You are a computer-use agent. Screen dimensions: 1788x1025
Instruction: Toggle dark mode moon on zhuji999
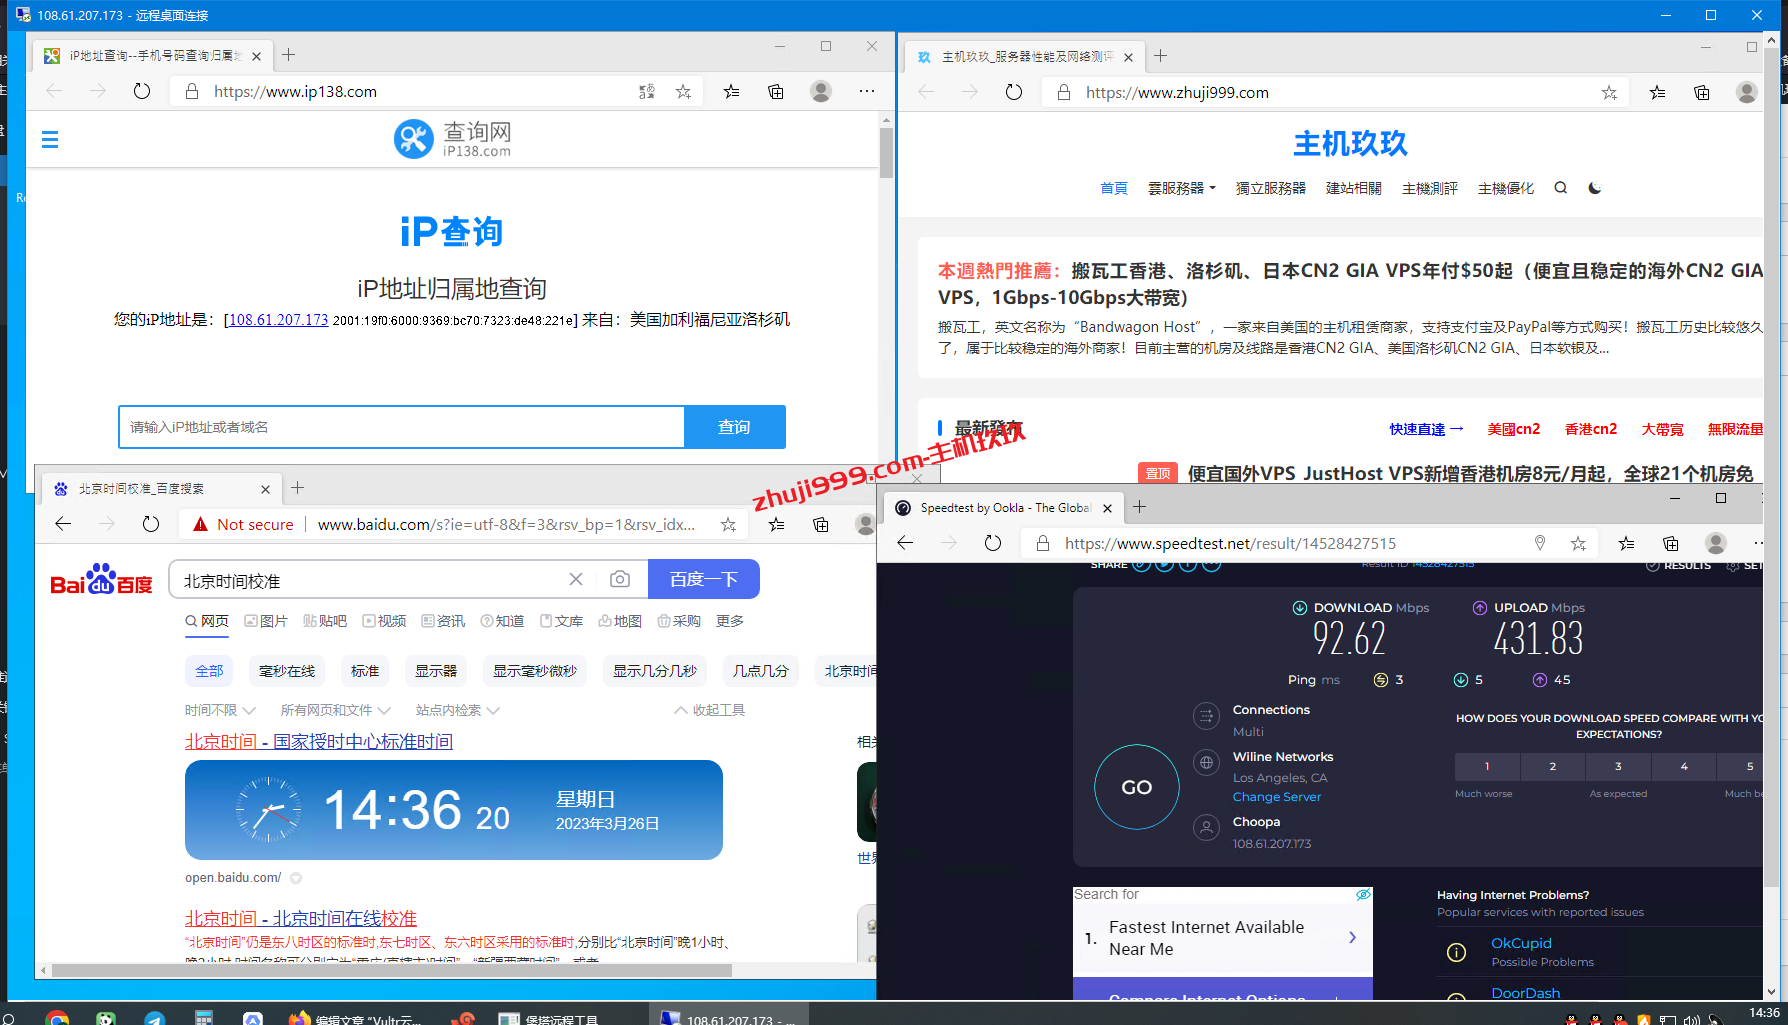pyautogui.click(x=1594, y=188)
